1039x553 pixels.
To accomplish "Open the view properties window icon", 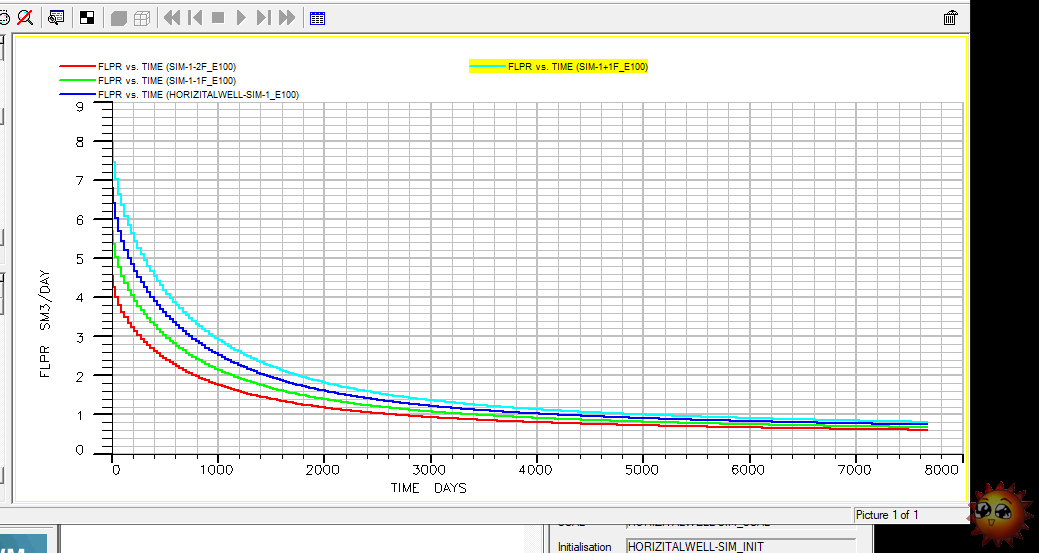I will point(56,18).
